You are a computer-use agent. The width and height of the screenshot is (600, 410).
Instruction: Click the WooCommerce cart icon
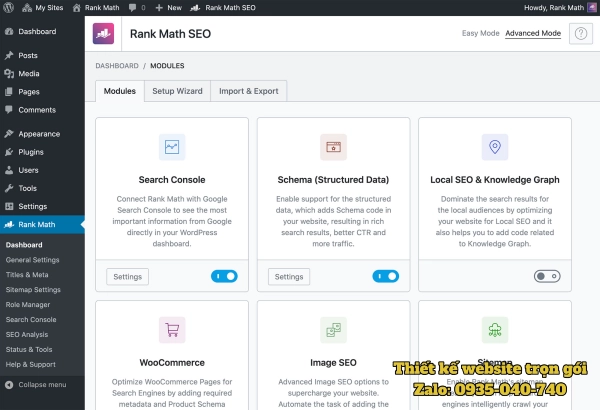click(x=172, y=330)
